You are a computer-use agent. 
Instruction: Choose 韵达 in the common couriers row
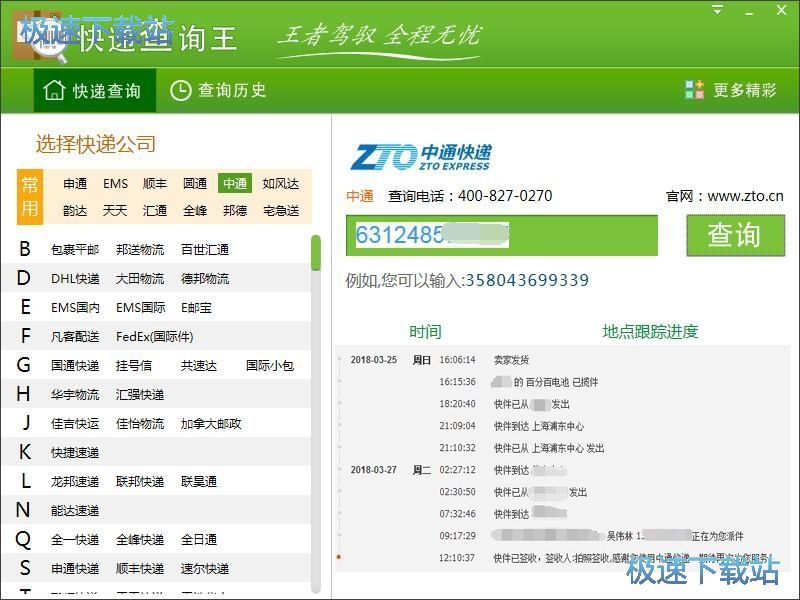tap(75, 210)
